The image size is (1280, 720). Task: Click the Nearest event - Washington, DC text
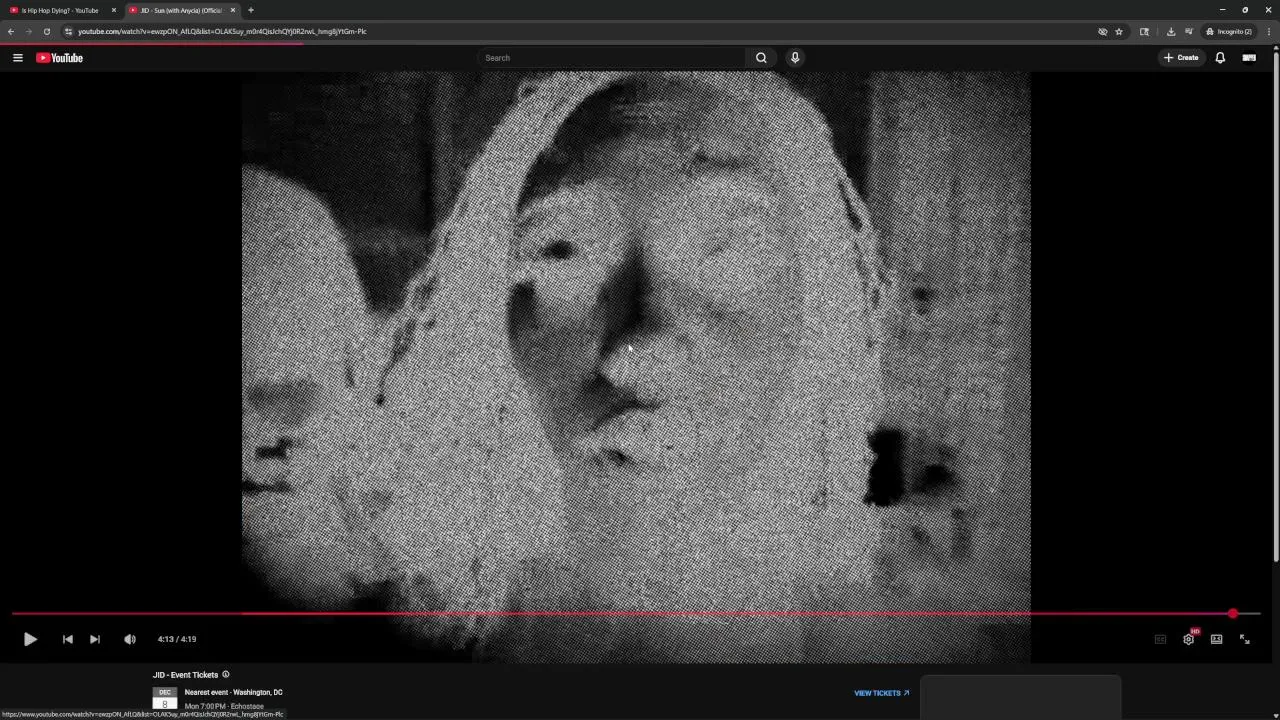233,692
